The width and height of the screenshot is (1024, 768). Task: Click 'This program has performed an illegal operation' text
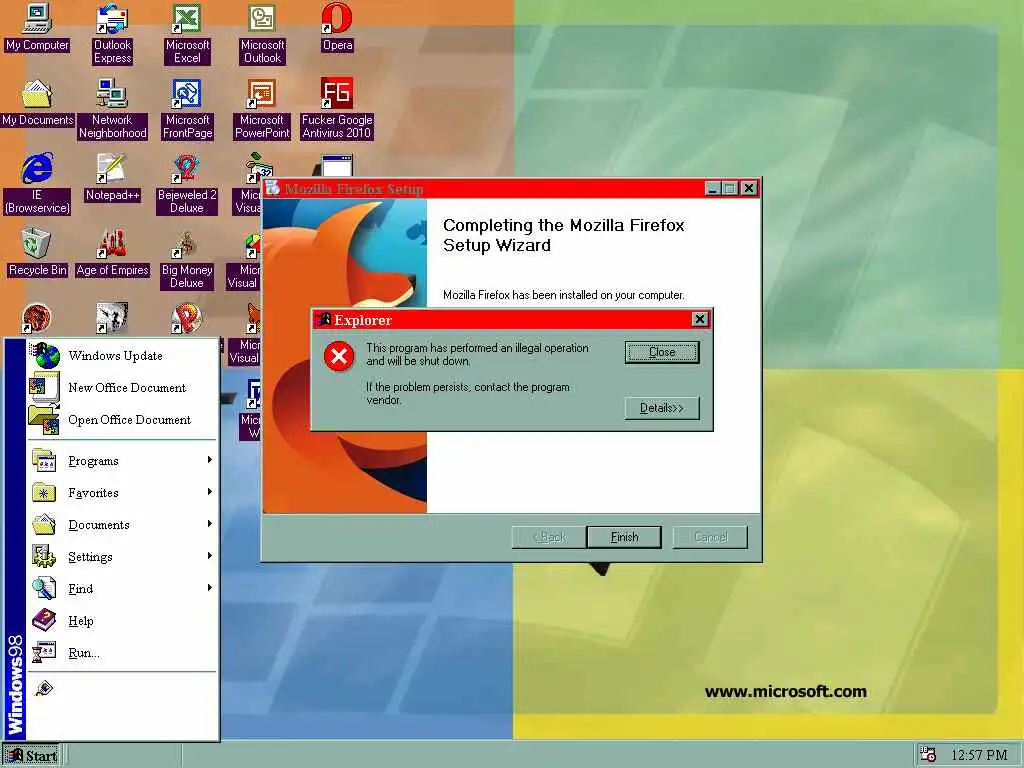pyautogui.click(x=477, y=355)
